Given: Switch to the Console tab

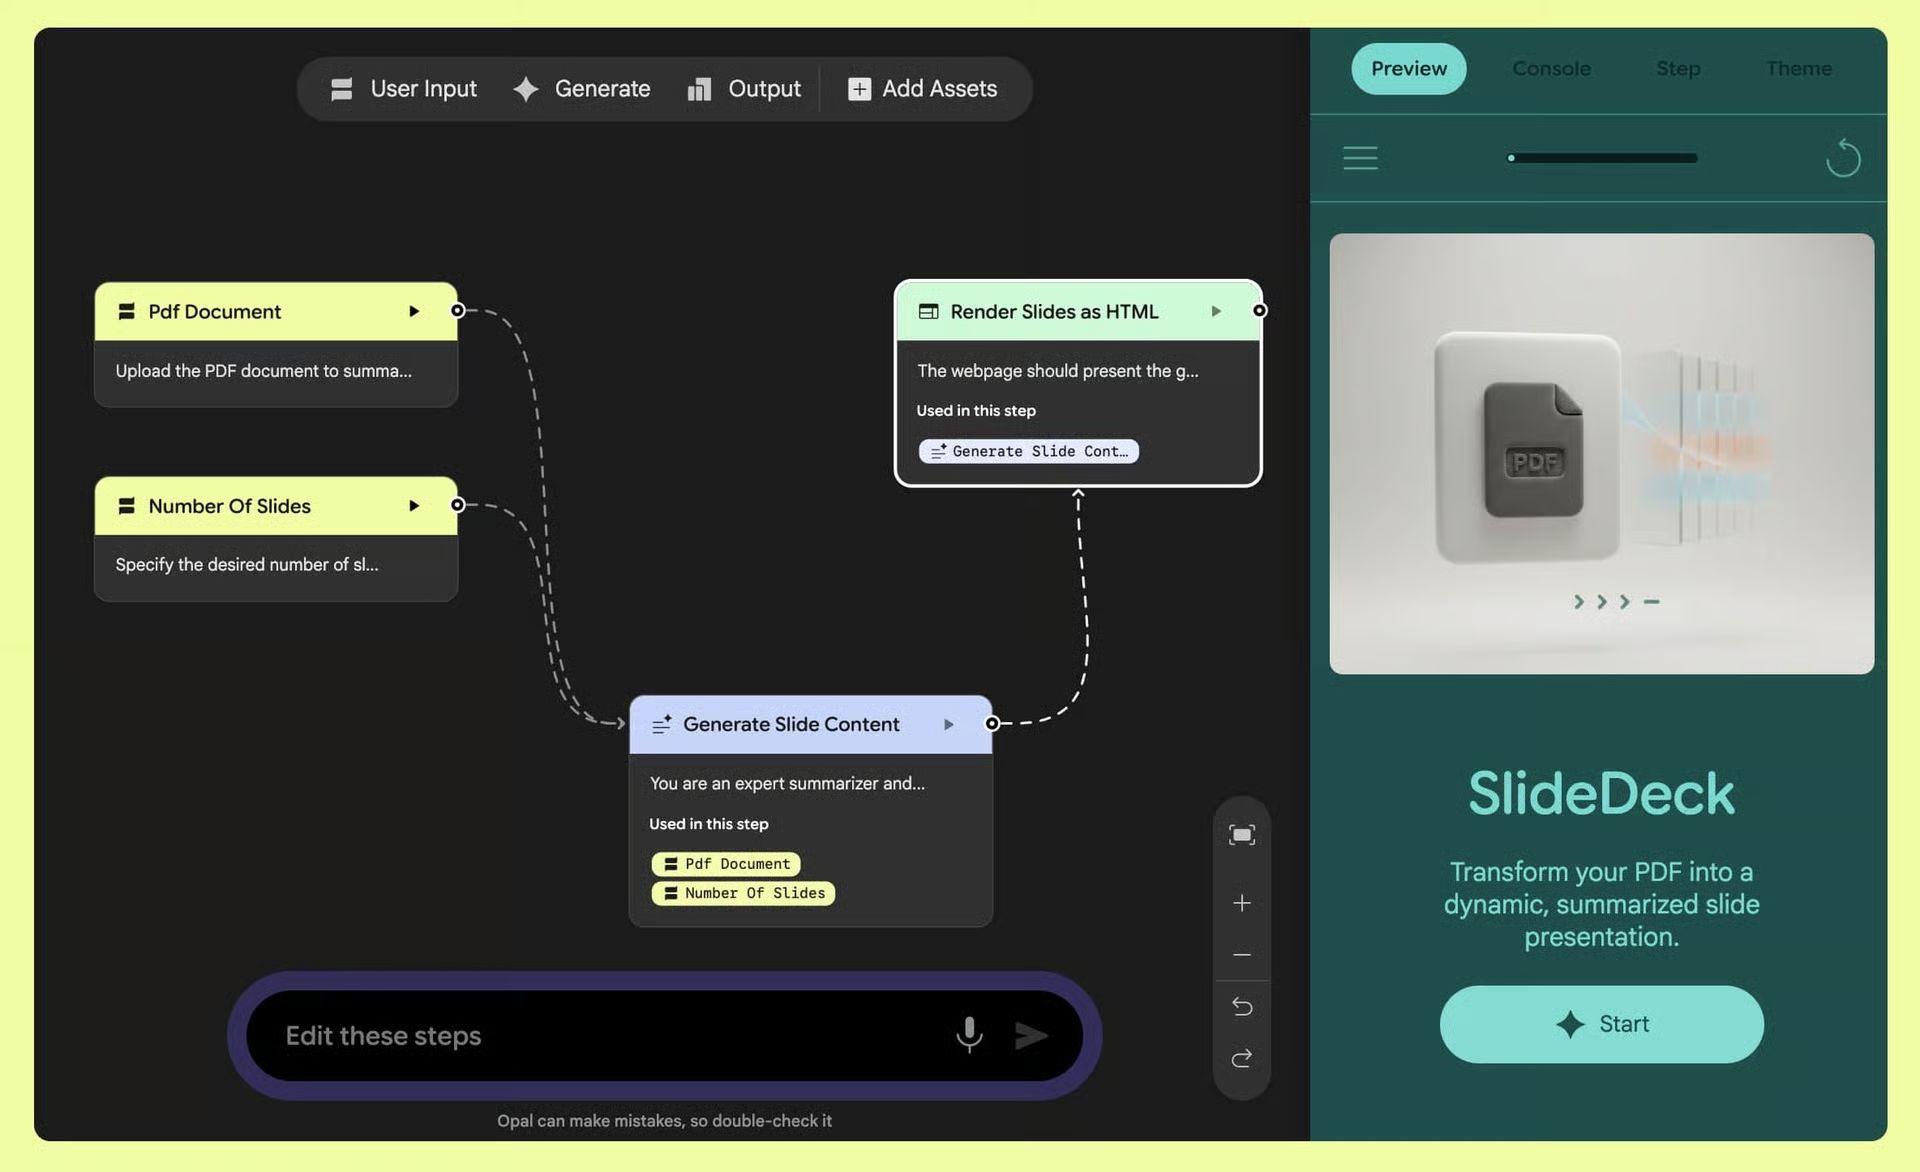Looking at the screenshot, I should pos(1550,68).
